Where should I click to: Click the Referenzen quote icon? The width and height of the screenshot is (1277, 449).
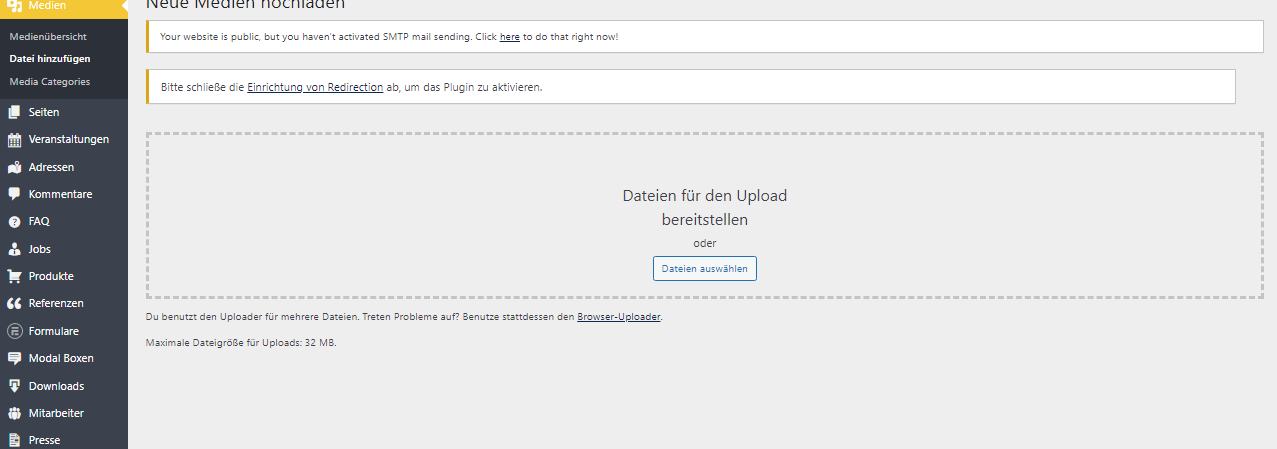15,303
